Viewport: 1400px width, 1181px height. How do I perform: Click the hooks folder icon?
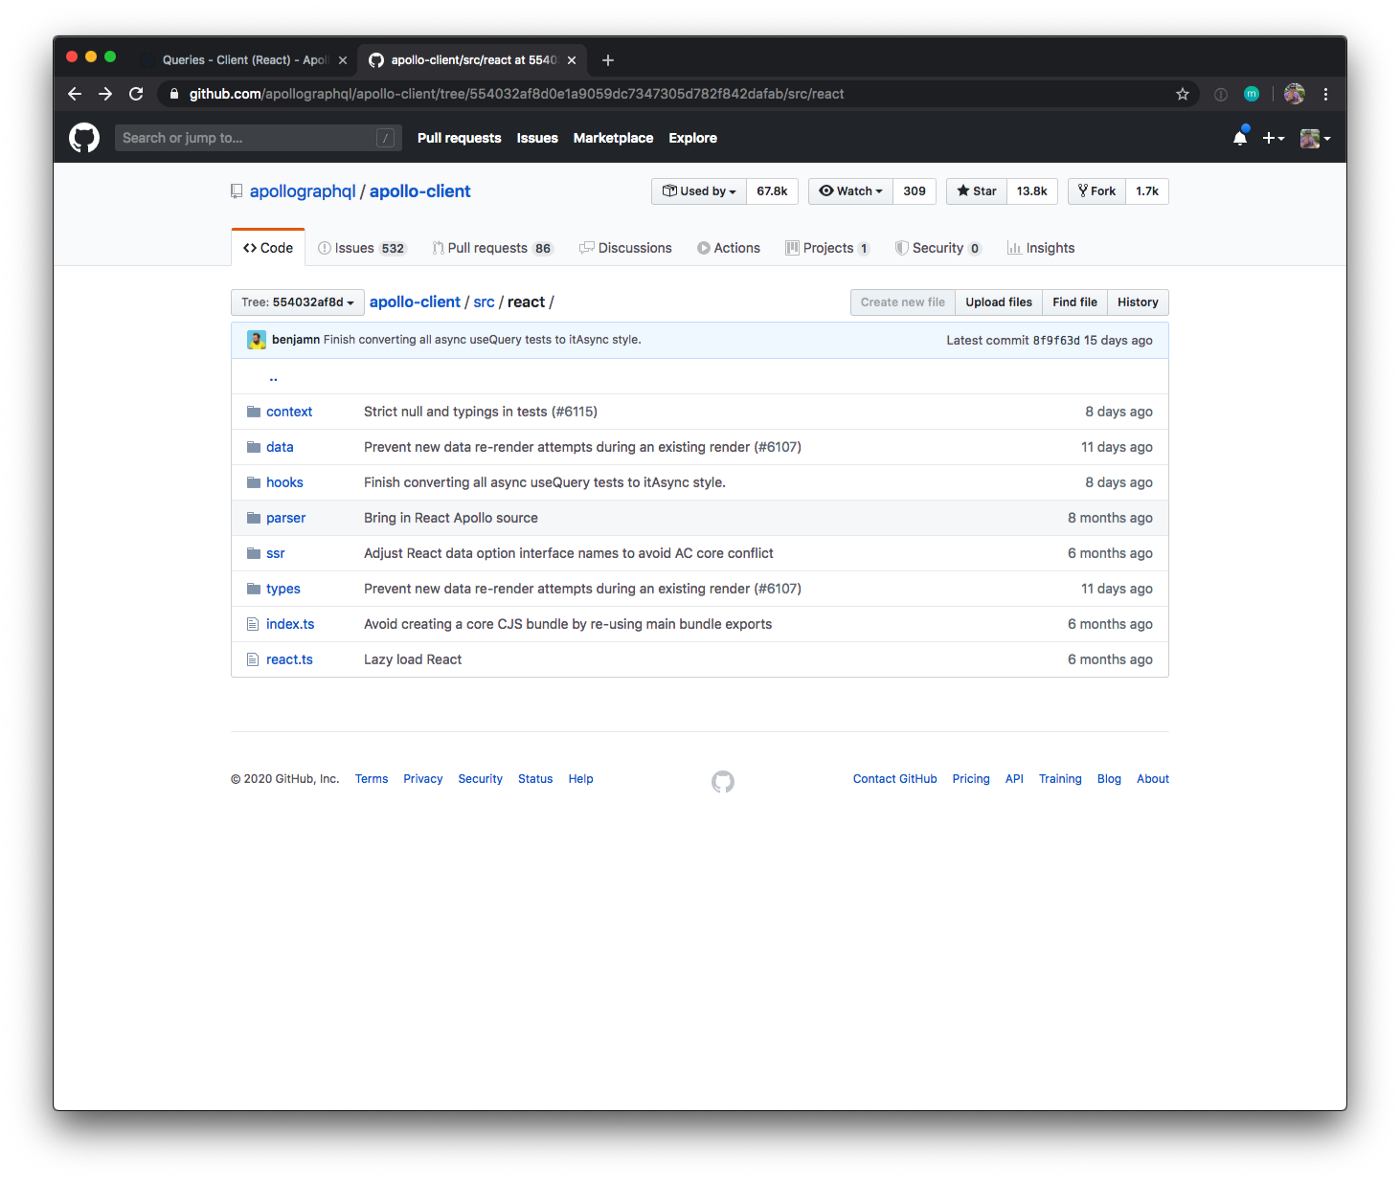(253, 483)
